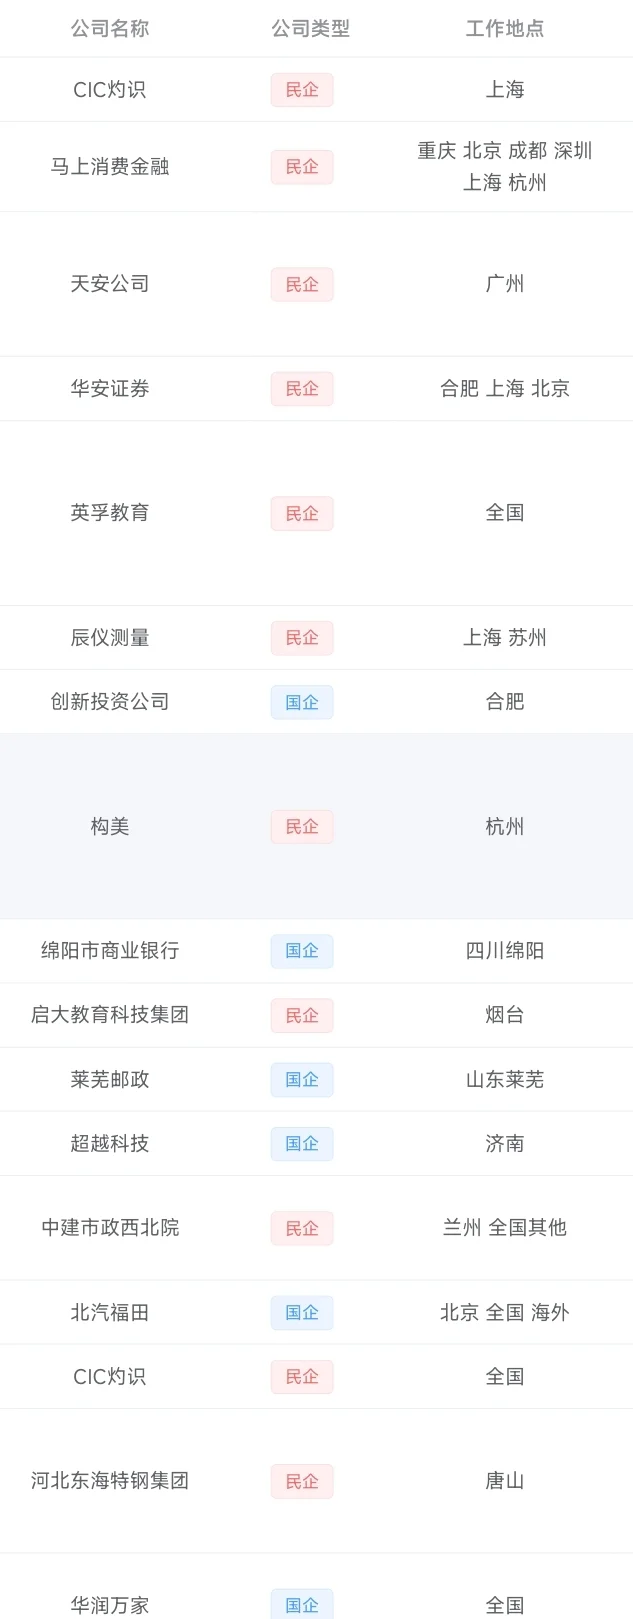Click the 国企 badge for 北汽福田
The height and width of the screenshot is (1619, 633).
[x=301, y=1313]
